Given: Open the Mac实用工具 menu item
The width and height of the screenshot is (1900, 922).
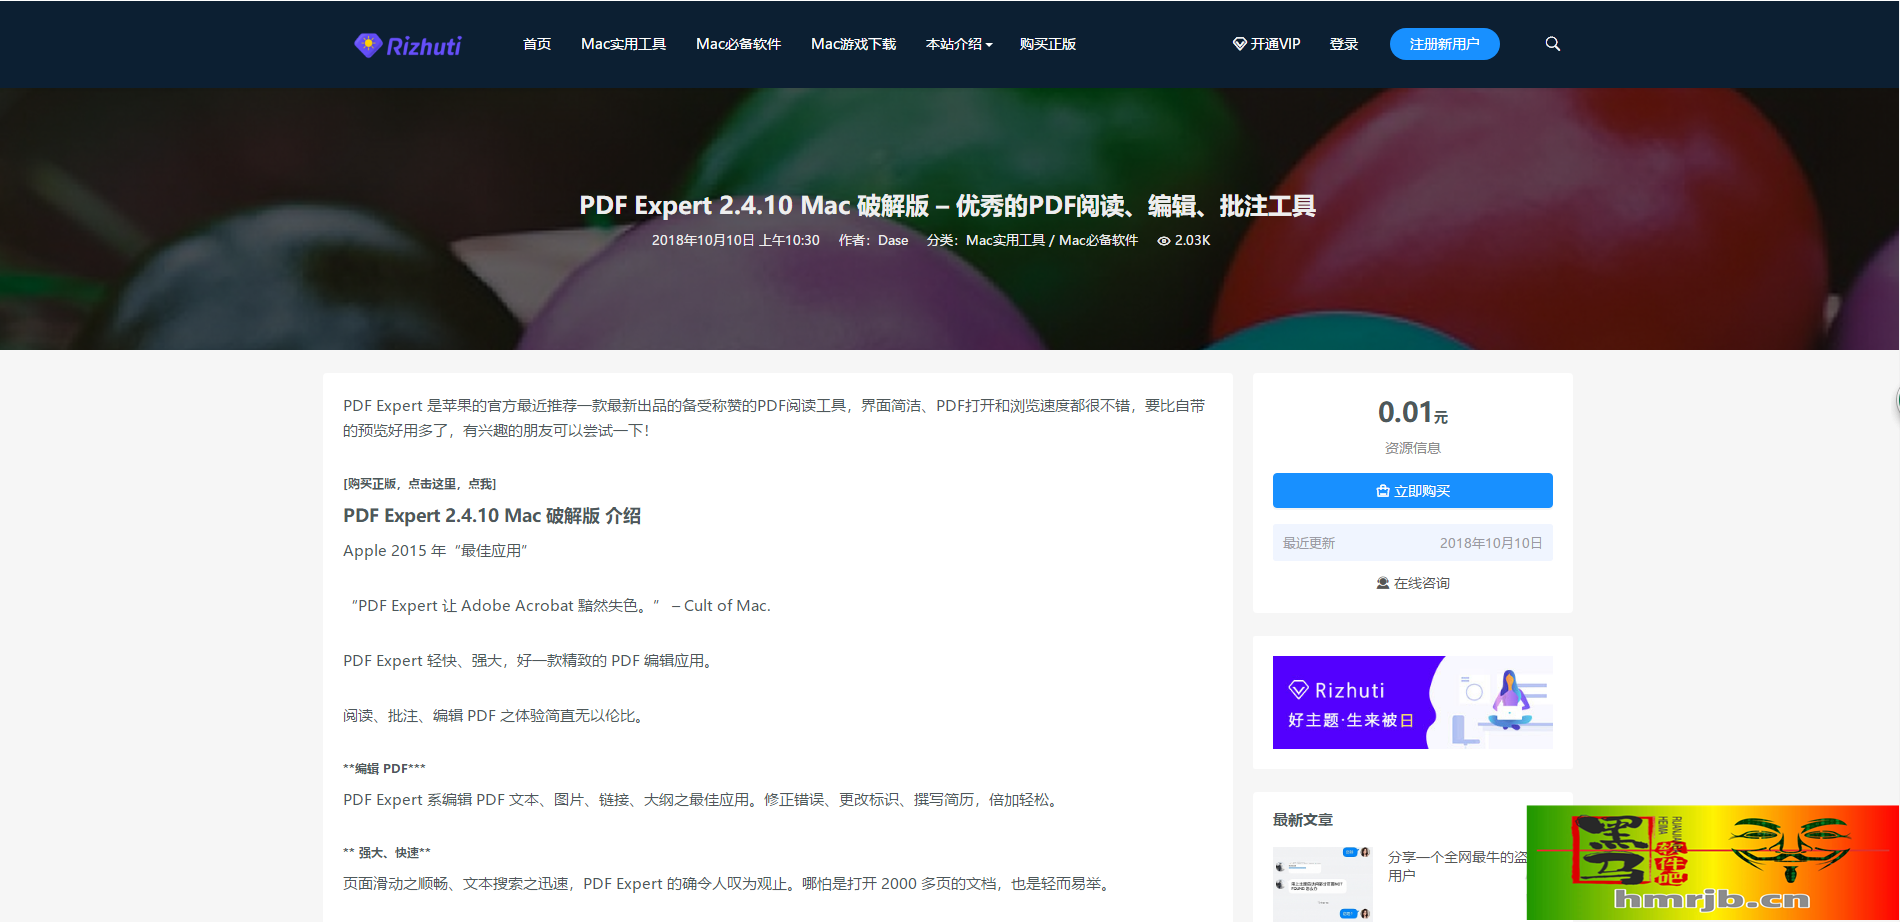Looking at the screenshot, I should [x=623, y=44].
